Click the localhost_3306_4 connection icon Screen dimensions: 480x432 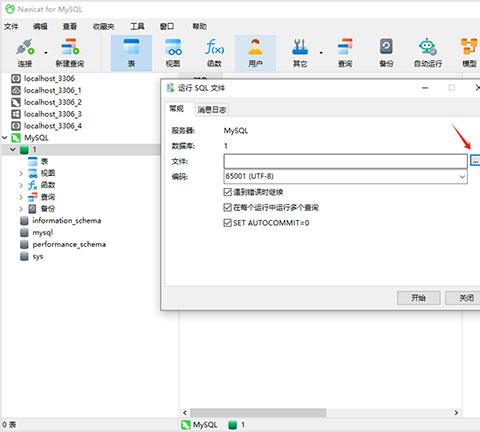point(16,126)
